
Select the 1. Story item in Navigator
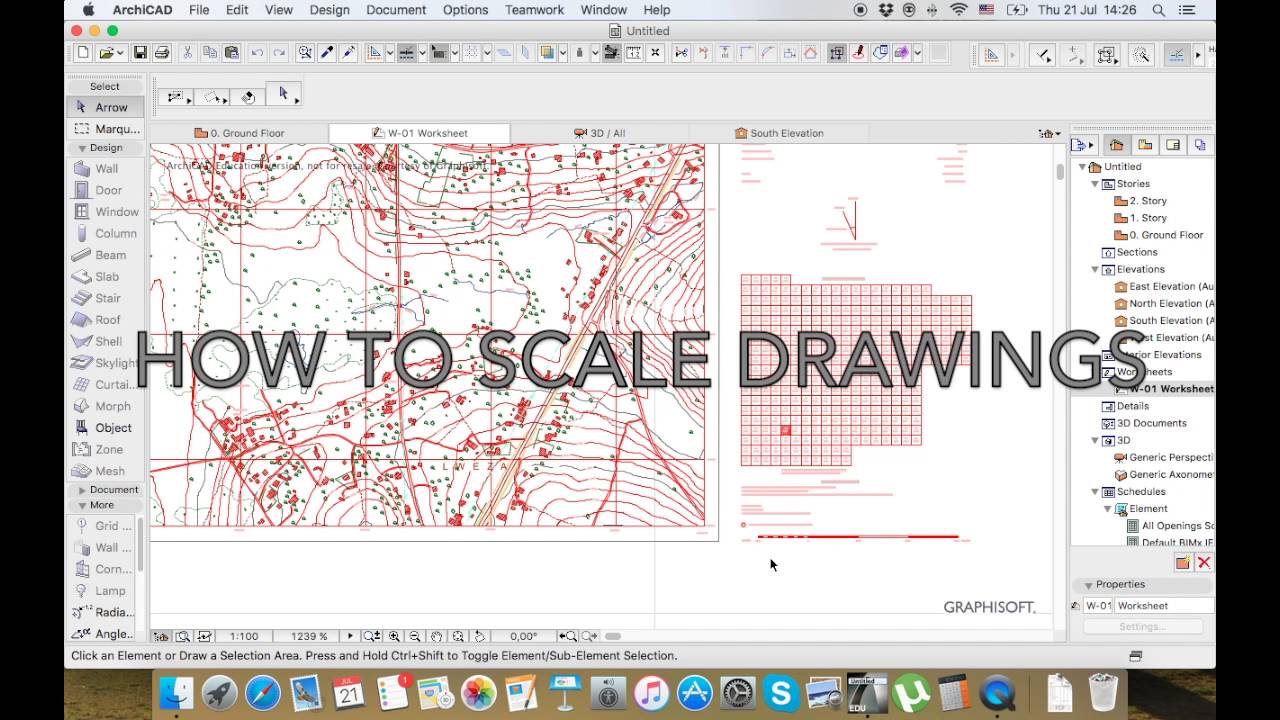point(1147,218)
